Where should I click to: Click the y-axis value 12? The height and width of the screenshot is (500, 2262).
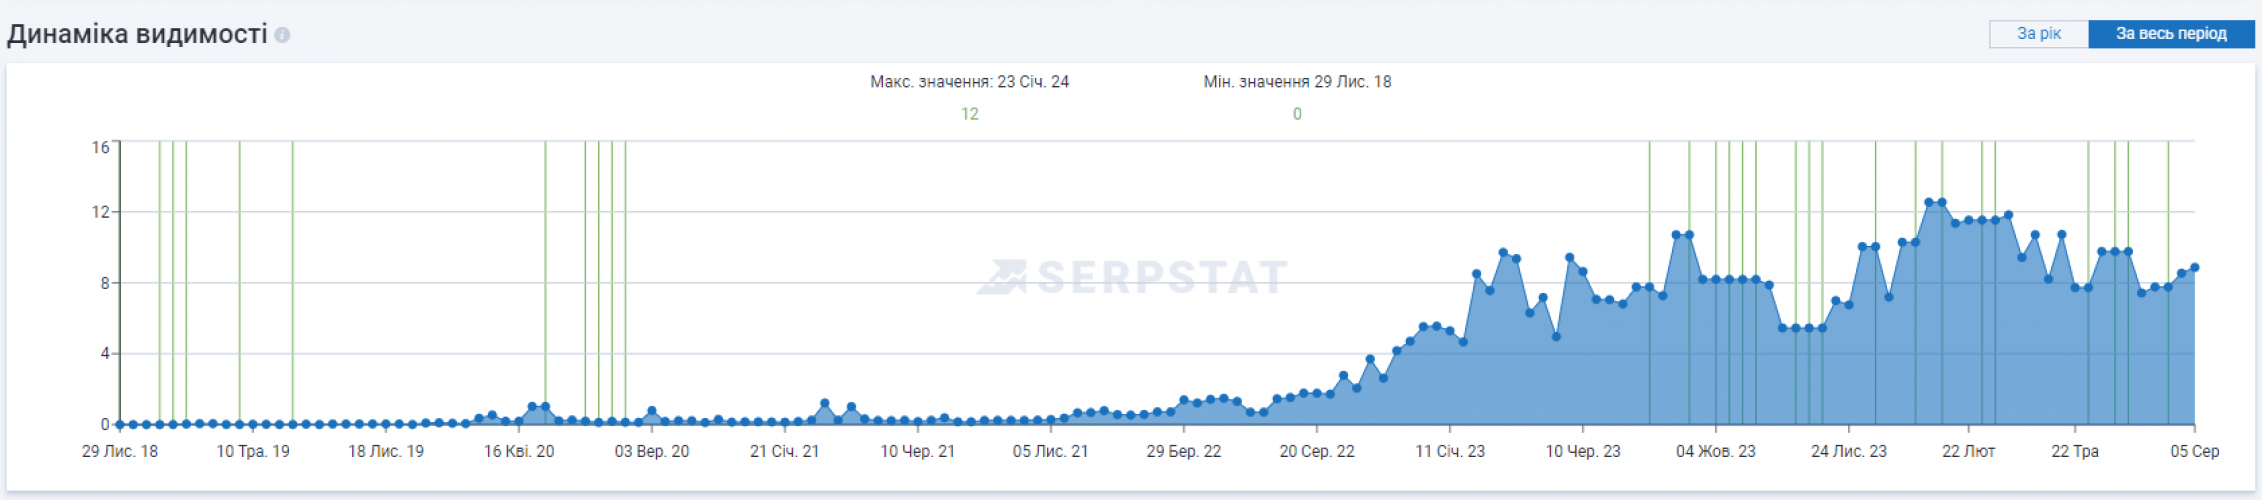(100, 212)
